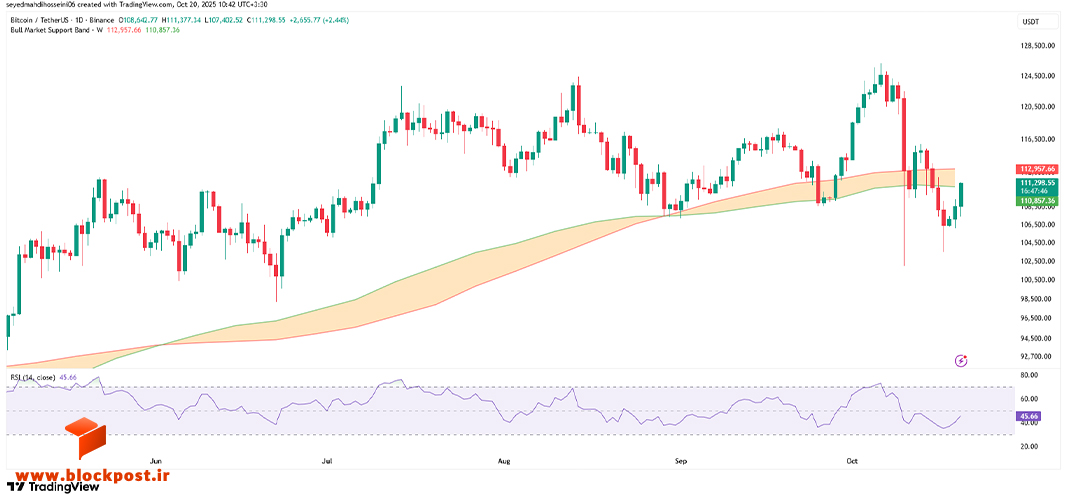
Task: Click the purple 45.66 RSI axis tag
Action: pyautogui.click(x=1028, y=415)
